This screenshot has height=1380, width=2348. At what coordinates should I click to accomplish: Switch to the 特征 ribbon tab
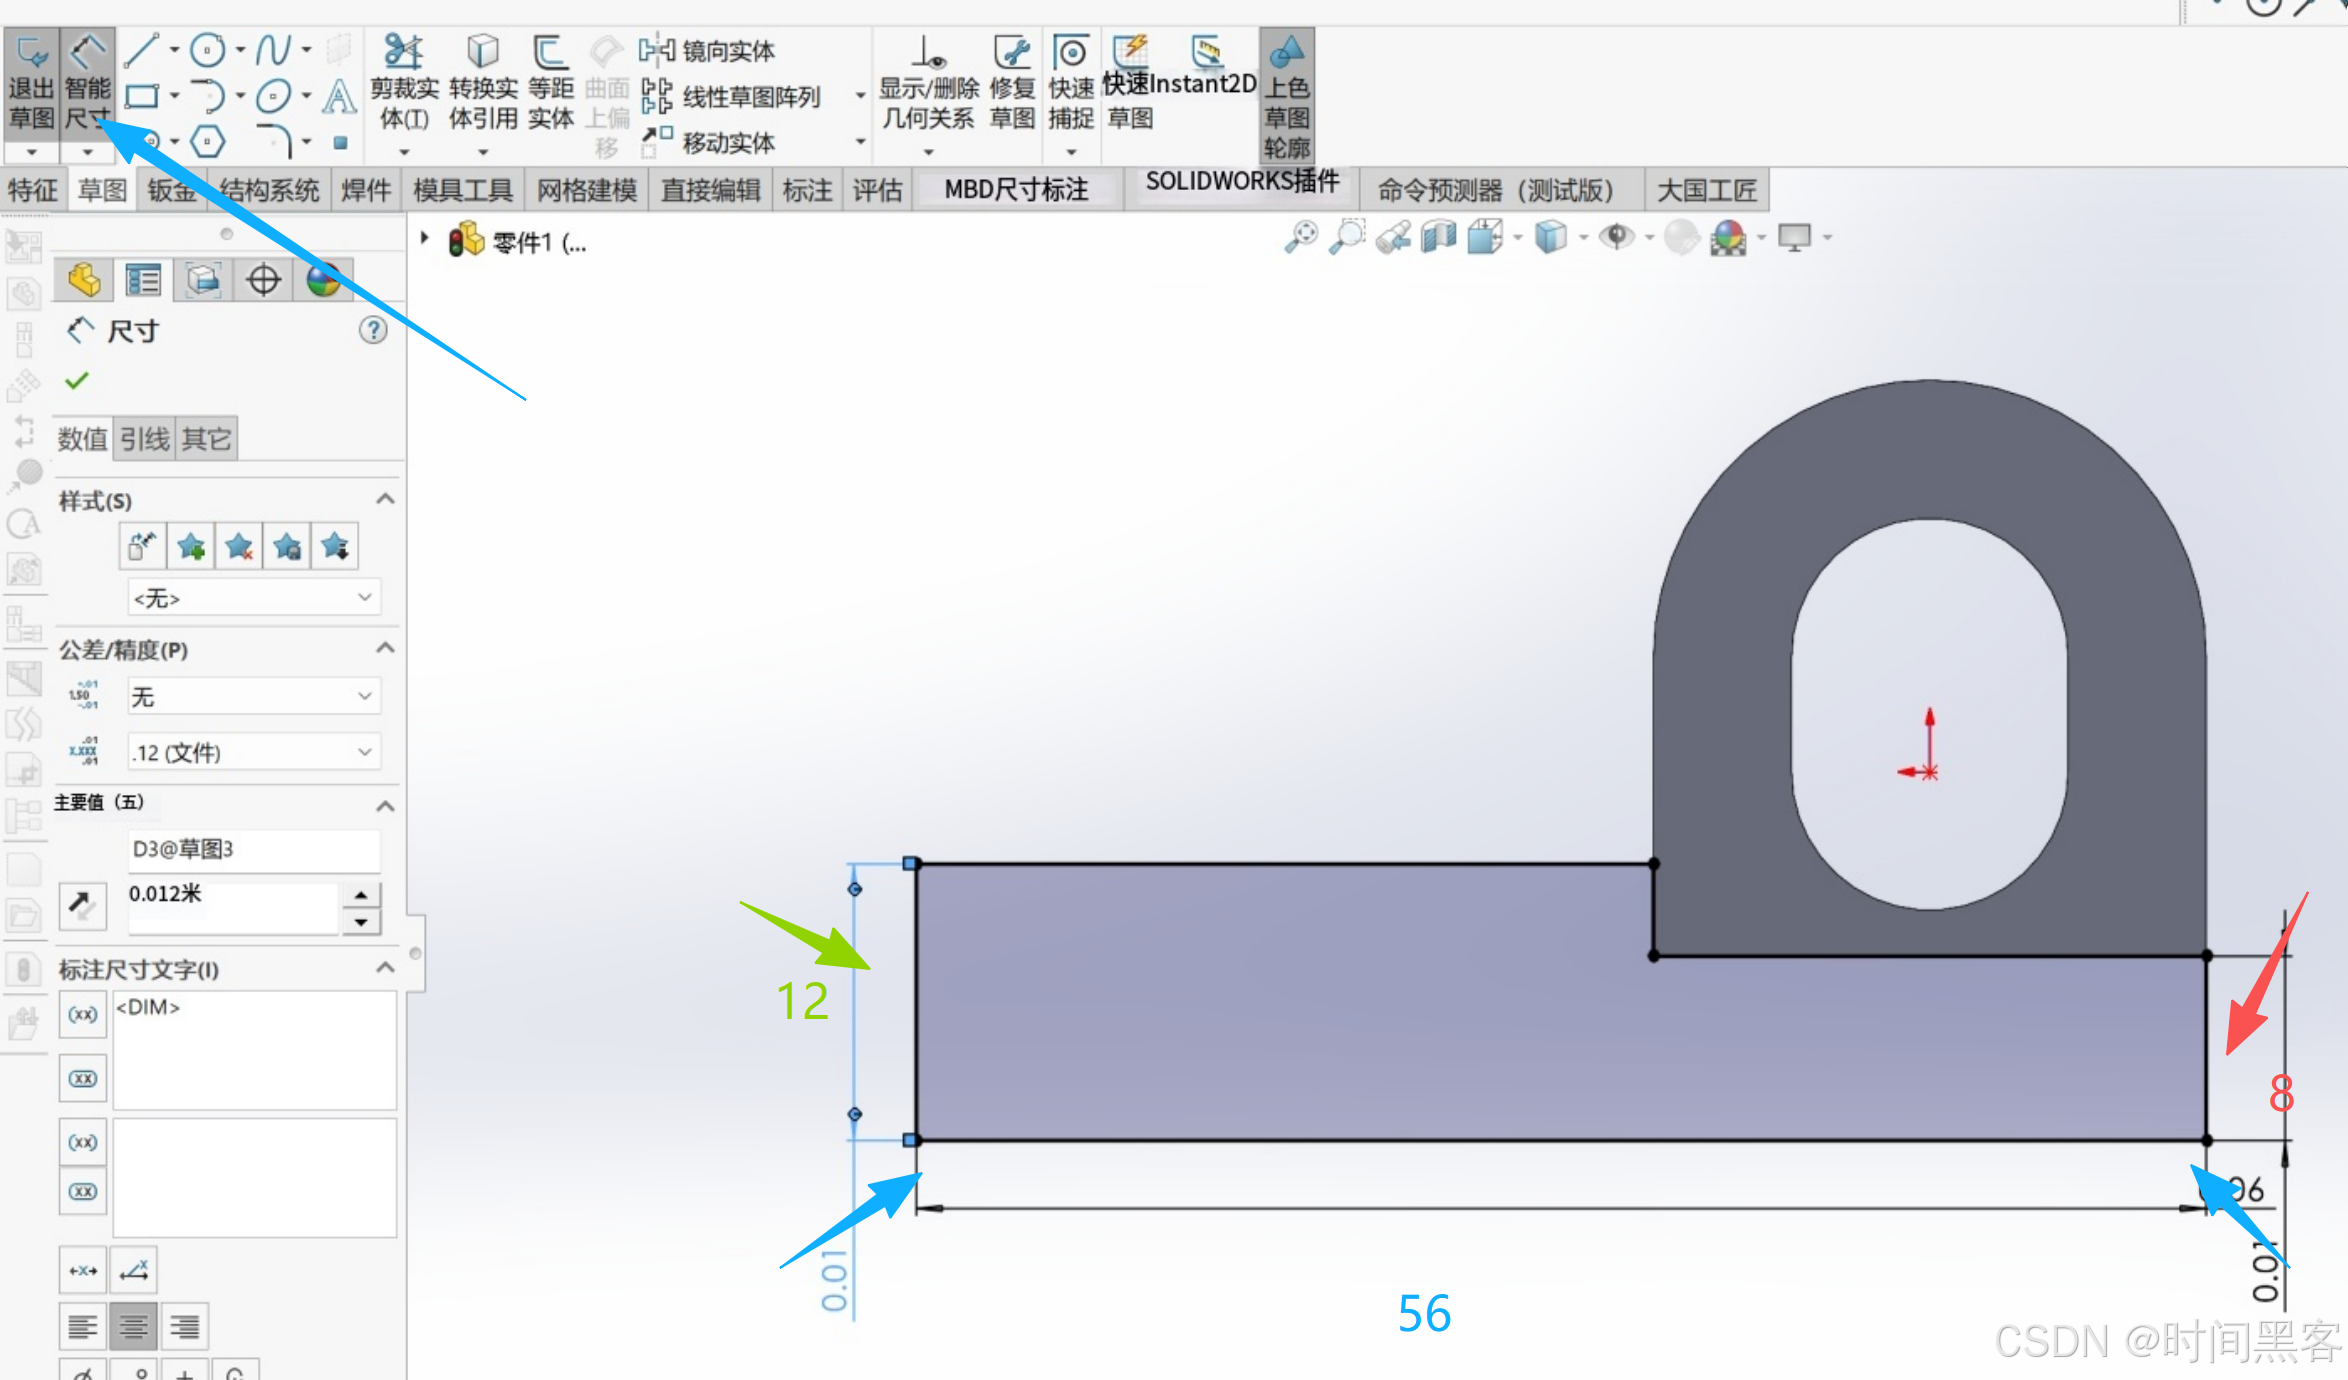[x=33, y=190]
